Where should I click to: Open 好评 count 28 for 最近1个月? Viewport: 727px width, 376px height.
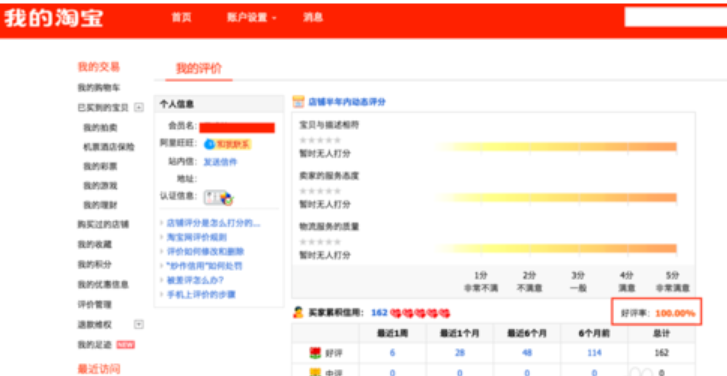point(459,353)
